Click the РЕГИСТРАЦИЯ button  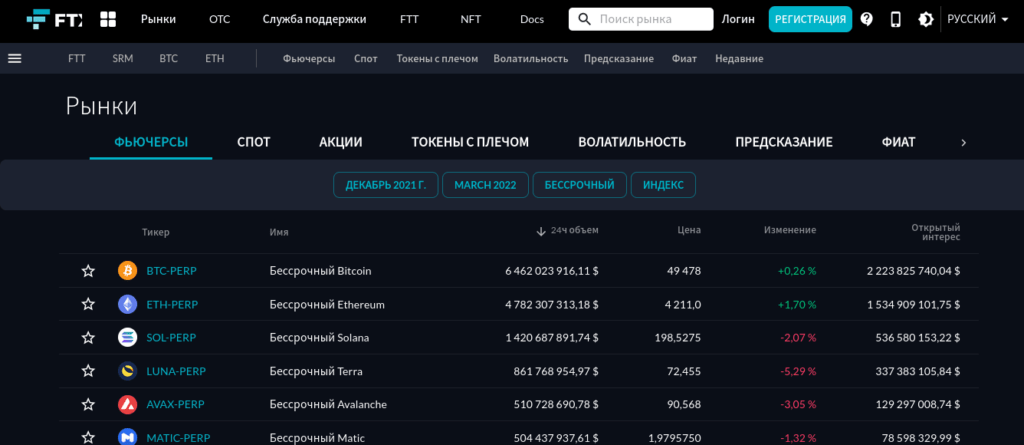[810, 19]
